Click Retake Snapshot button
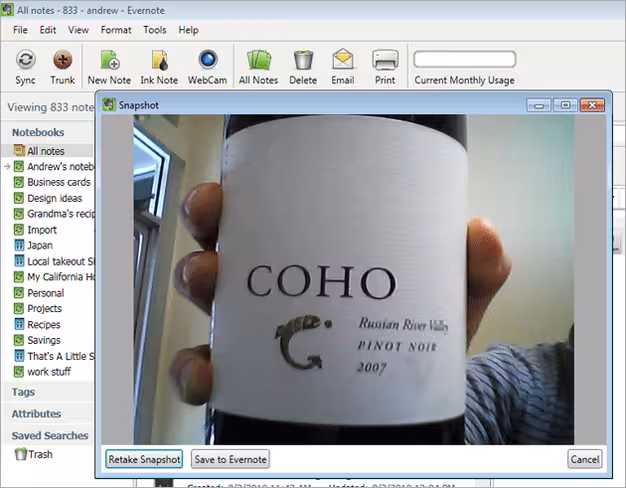The height and width of the screenshot is (488, 626). [x=144, y=459]
